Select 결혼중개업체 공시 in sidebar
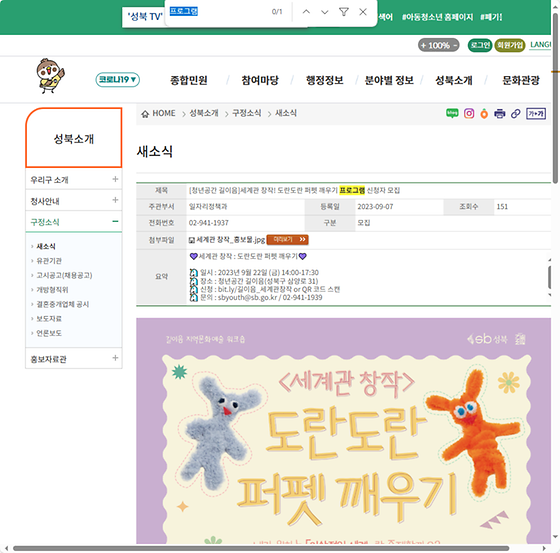Viewport: 560px width, 553px height. (62, 304)
